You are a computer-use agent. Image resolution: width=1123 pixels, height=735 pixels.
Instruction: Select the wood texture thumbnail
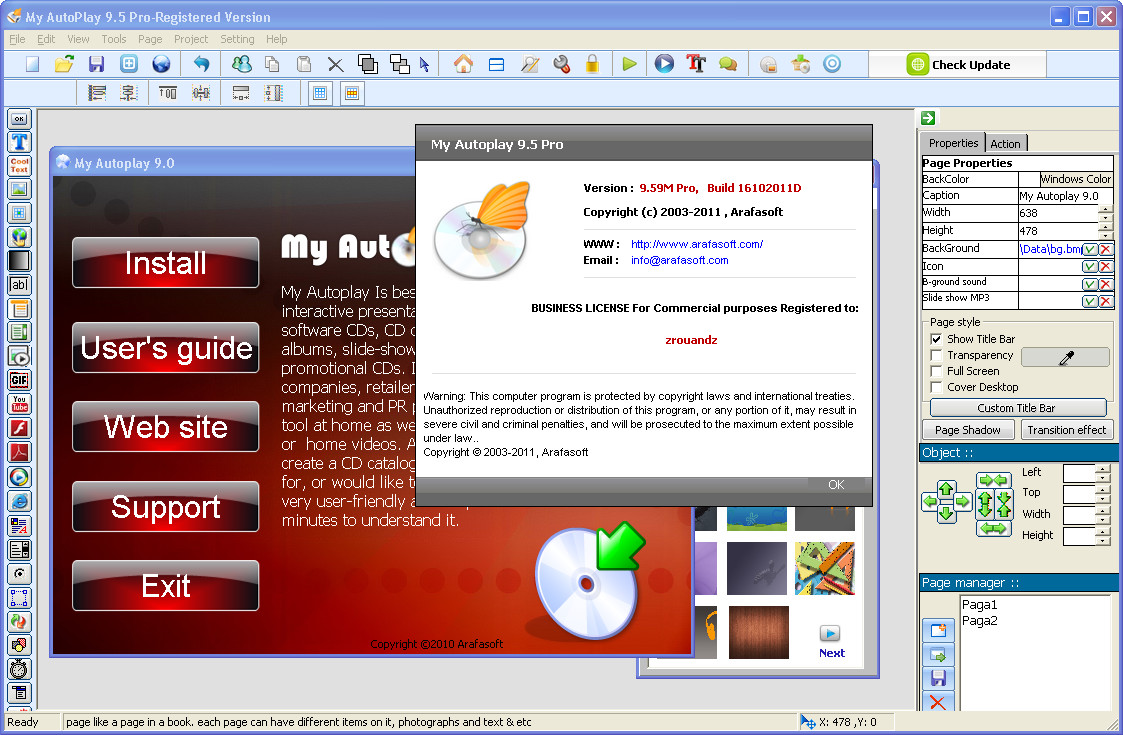[x=758, y=633]
